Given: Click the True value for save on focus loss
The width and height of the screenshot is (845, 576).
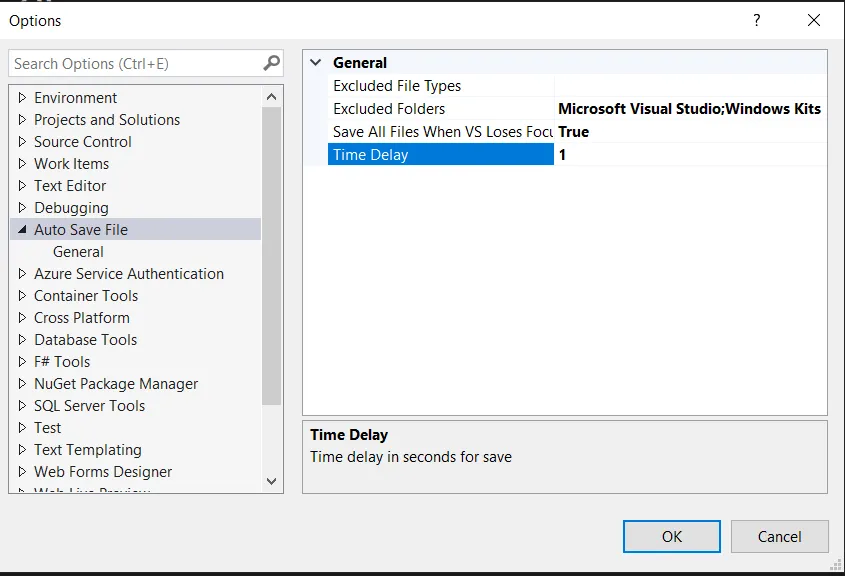Looking at the screenshot, I should click(690, 131).
